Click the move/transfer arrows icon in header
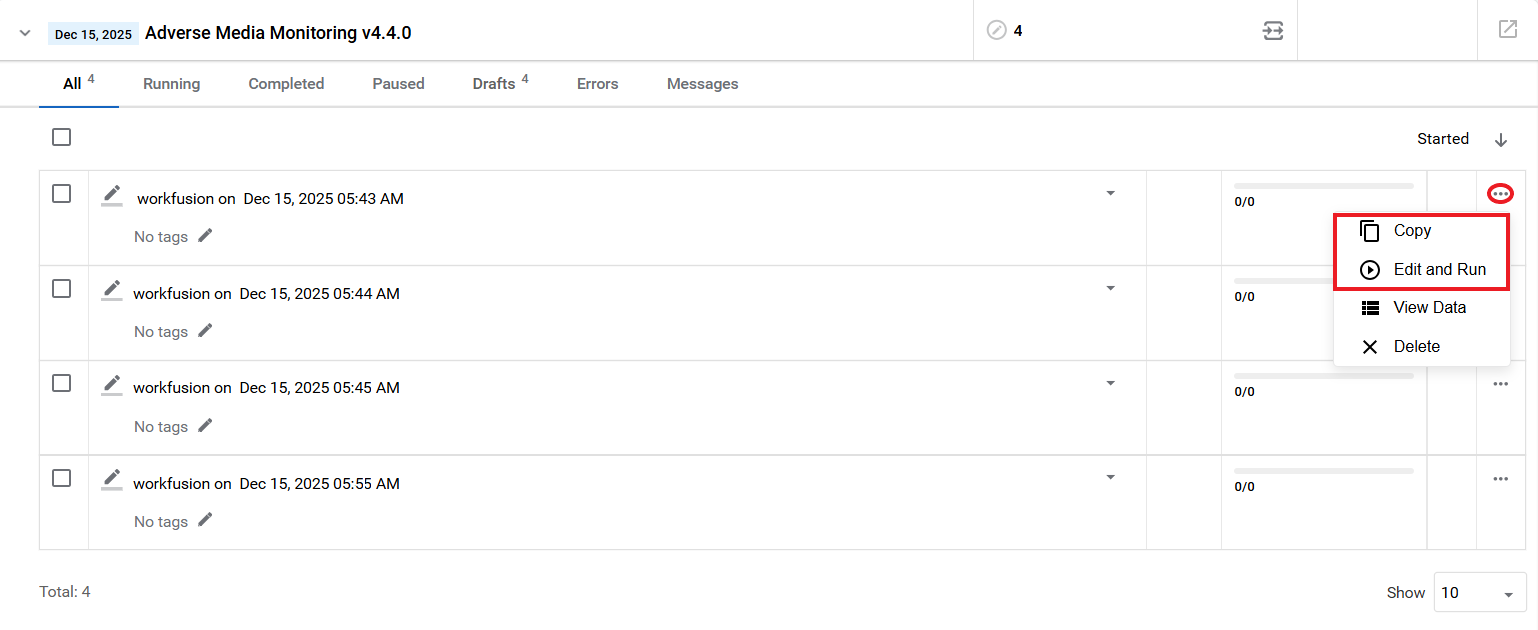Viewport: 1538px width, 630px height. point(1272,31)
